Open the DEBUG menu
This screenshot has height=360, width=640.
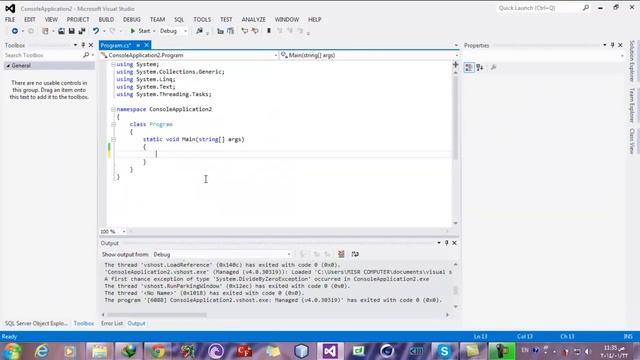tap(132, 20)
